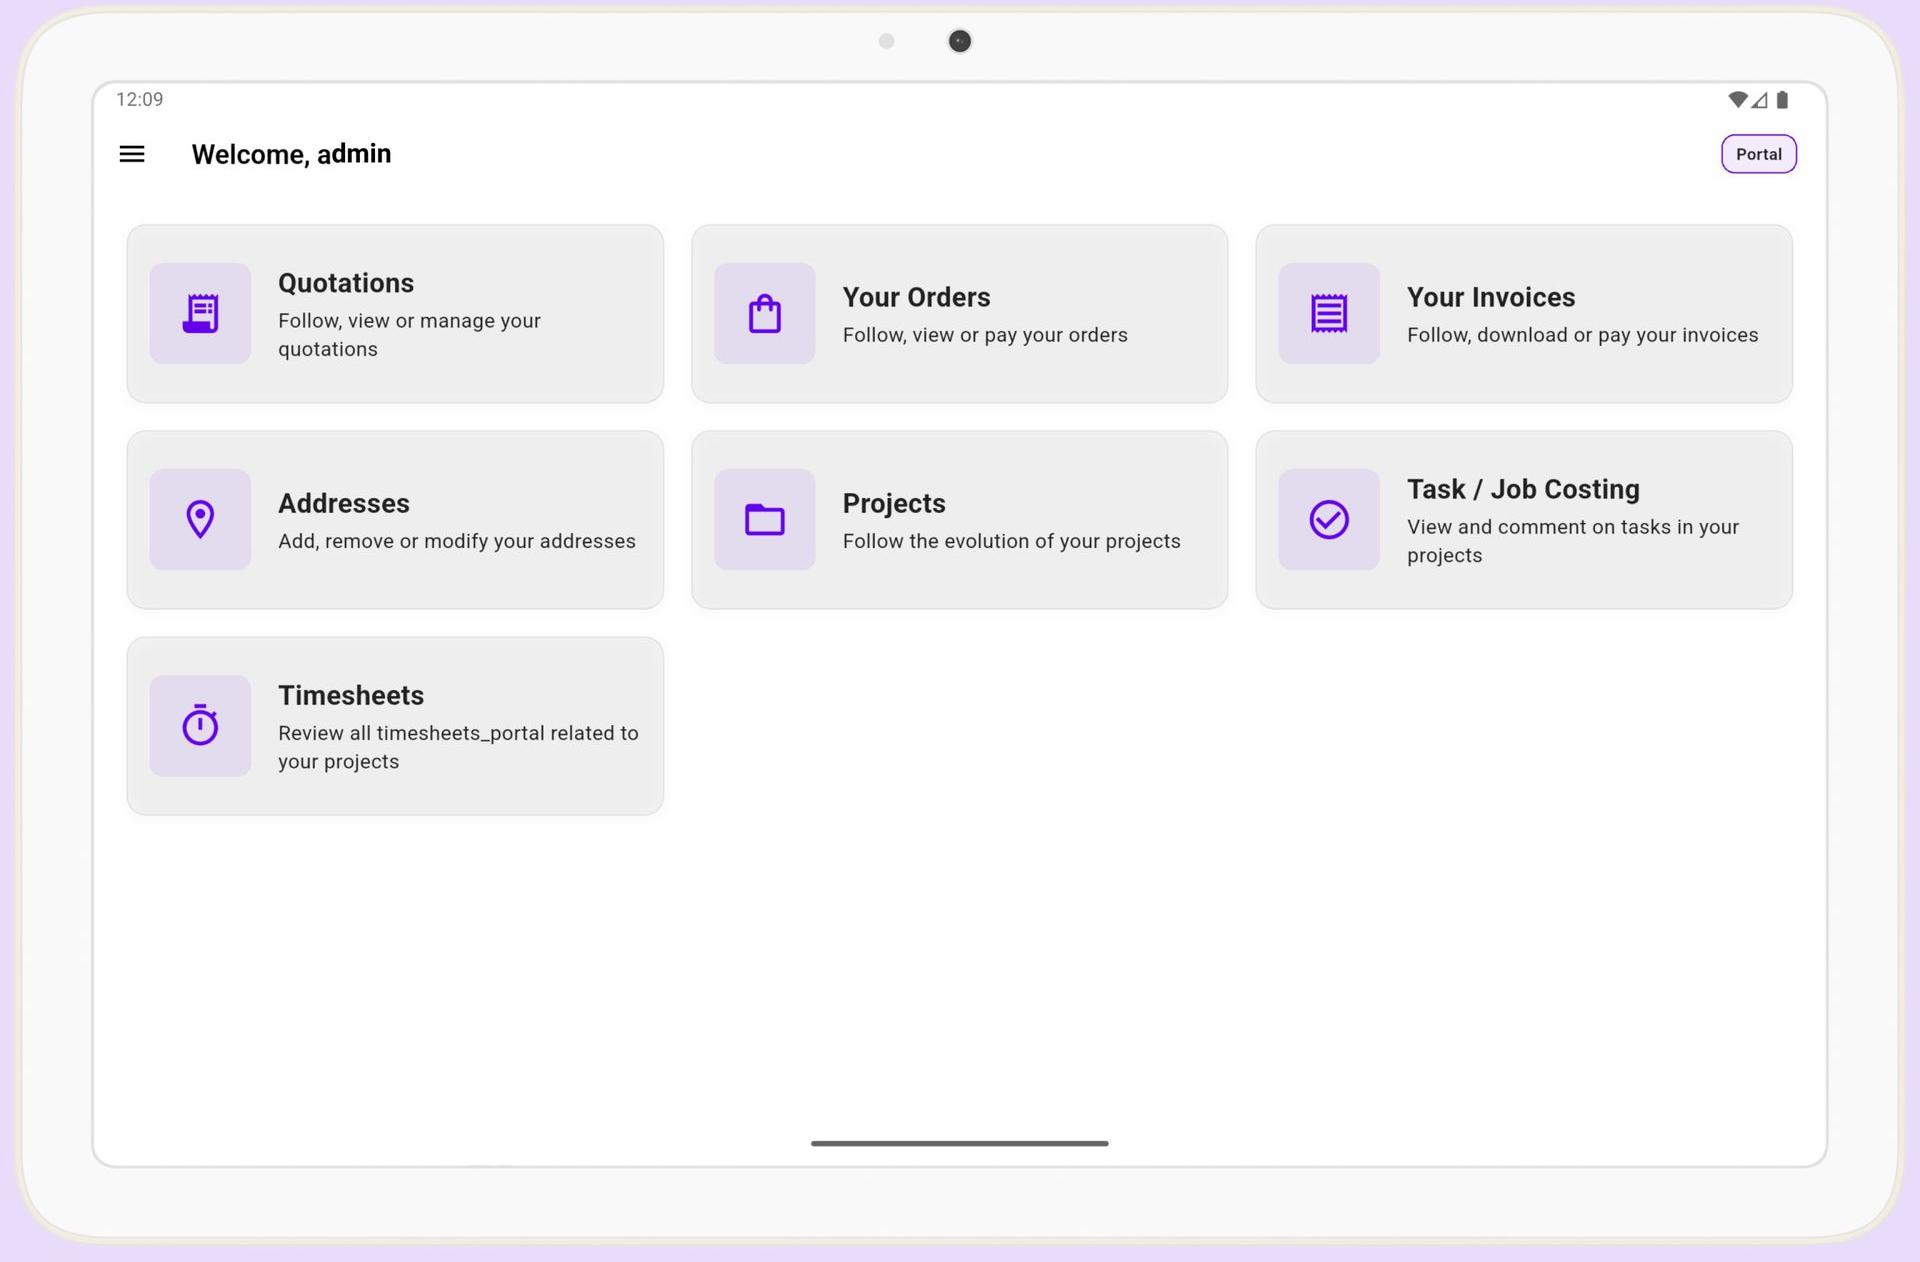Click the Quotations receipt icon
The height and width of the screenshot is (1262, 1920).
200,313
